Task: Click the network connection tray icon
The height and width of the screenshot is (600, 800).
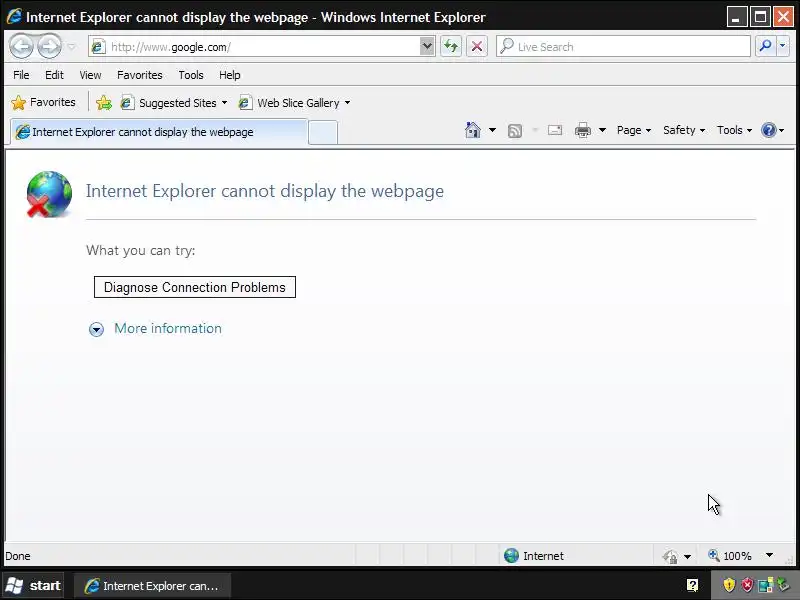Action: 765,585
